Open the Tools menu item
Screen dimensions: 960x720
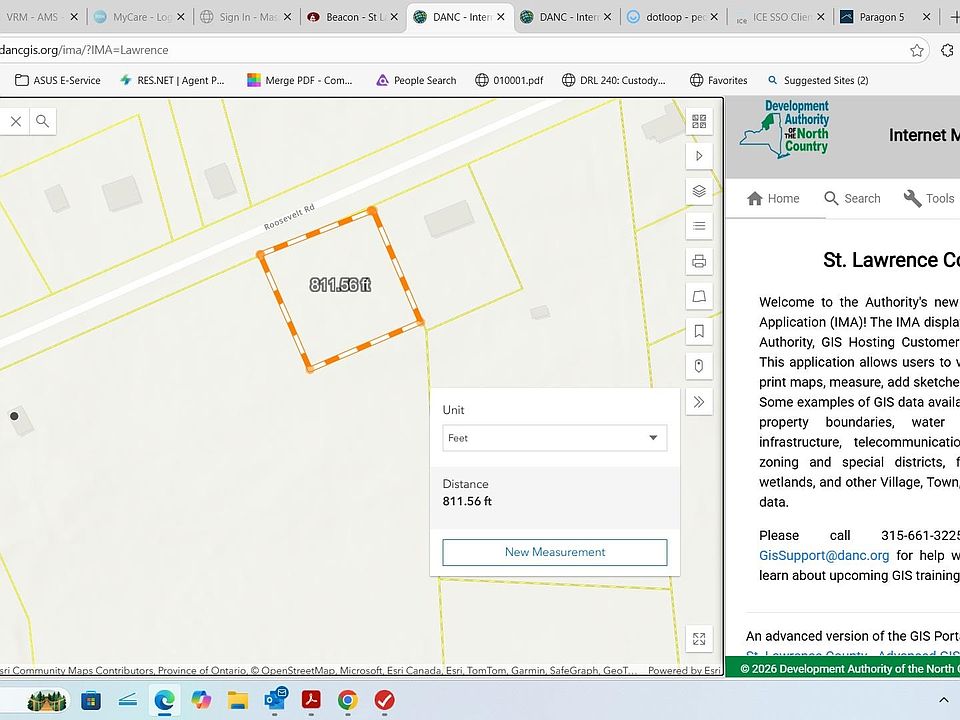point(928,198)
